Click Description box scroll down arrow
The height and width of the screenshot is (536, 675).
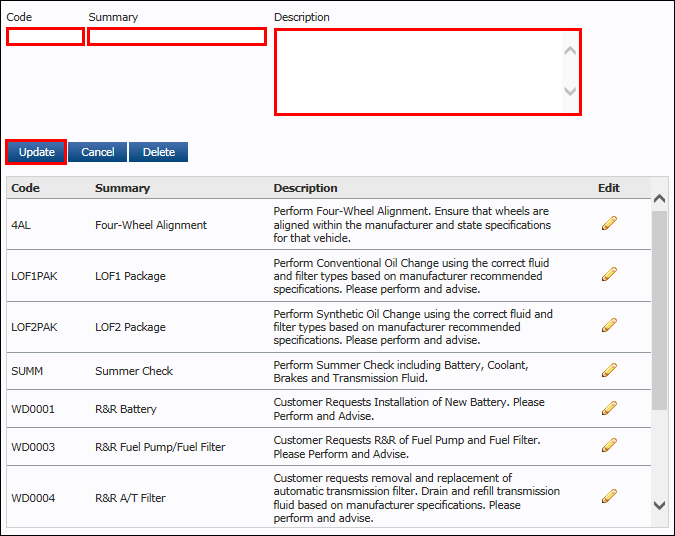tap(570, 91)
